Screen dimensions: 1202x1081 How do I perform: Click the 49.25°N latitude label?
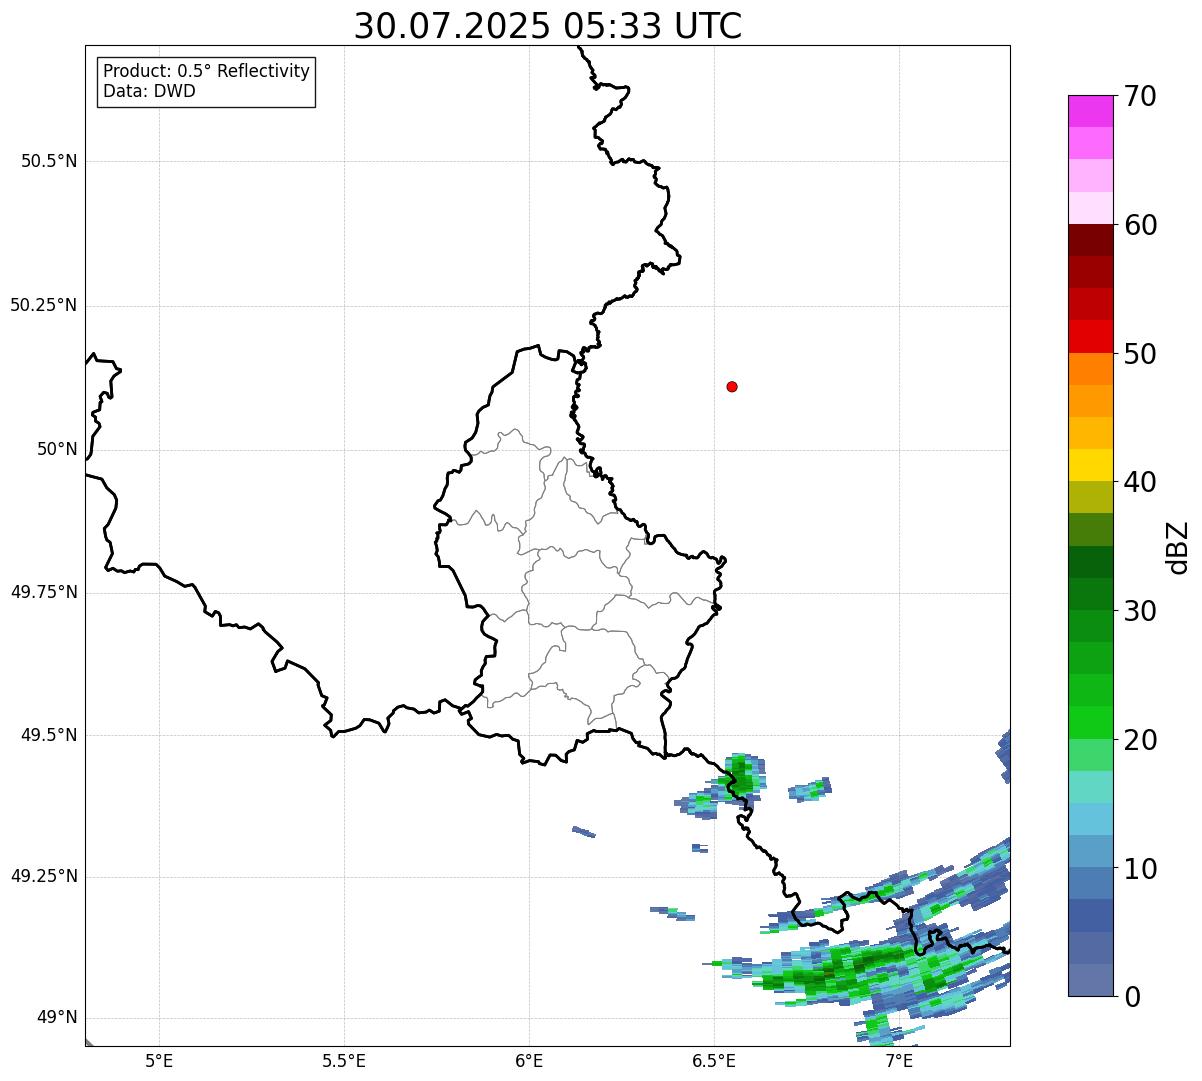click(x=44, y=877)
